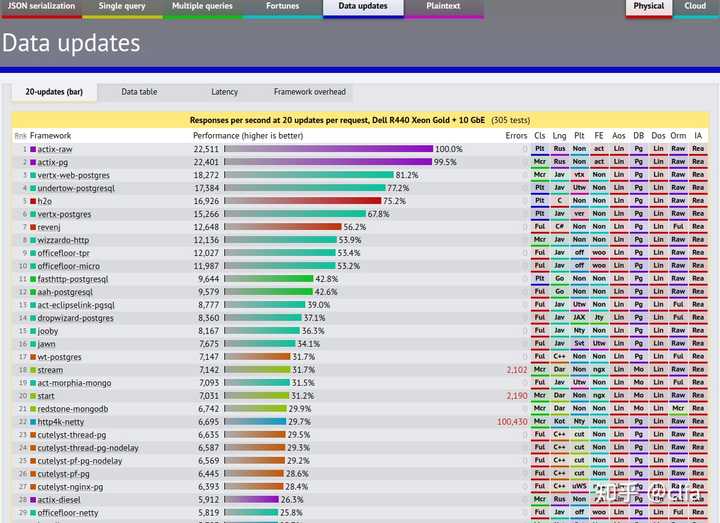Screen dimensions: 720x523
Task: Click the actix-raw framework name
Action: 55,149
